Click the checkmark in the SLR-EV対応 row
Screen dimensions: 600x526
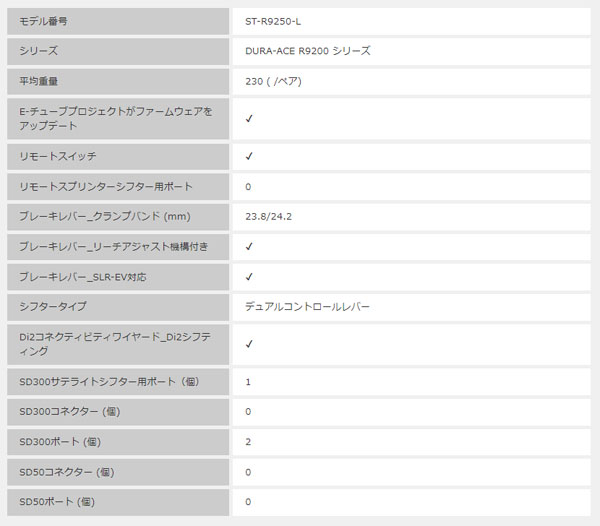[x=249, y=277]
